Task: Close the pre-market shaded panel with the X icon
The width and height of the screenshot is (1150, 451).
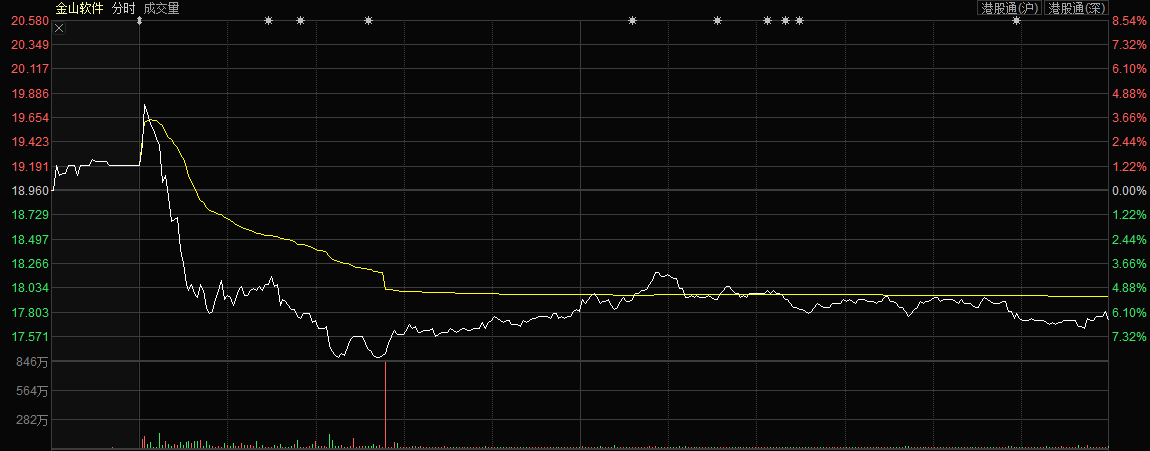Action: click(59, 29)
